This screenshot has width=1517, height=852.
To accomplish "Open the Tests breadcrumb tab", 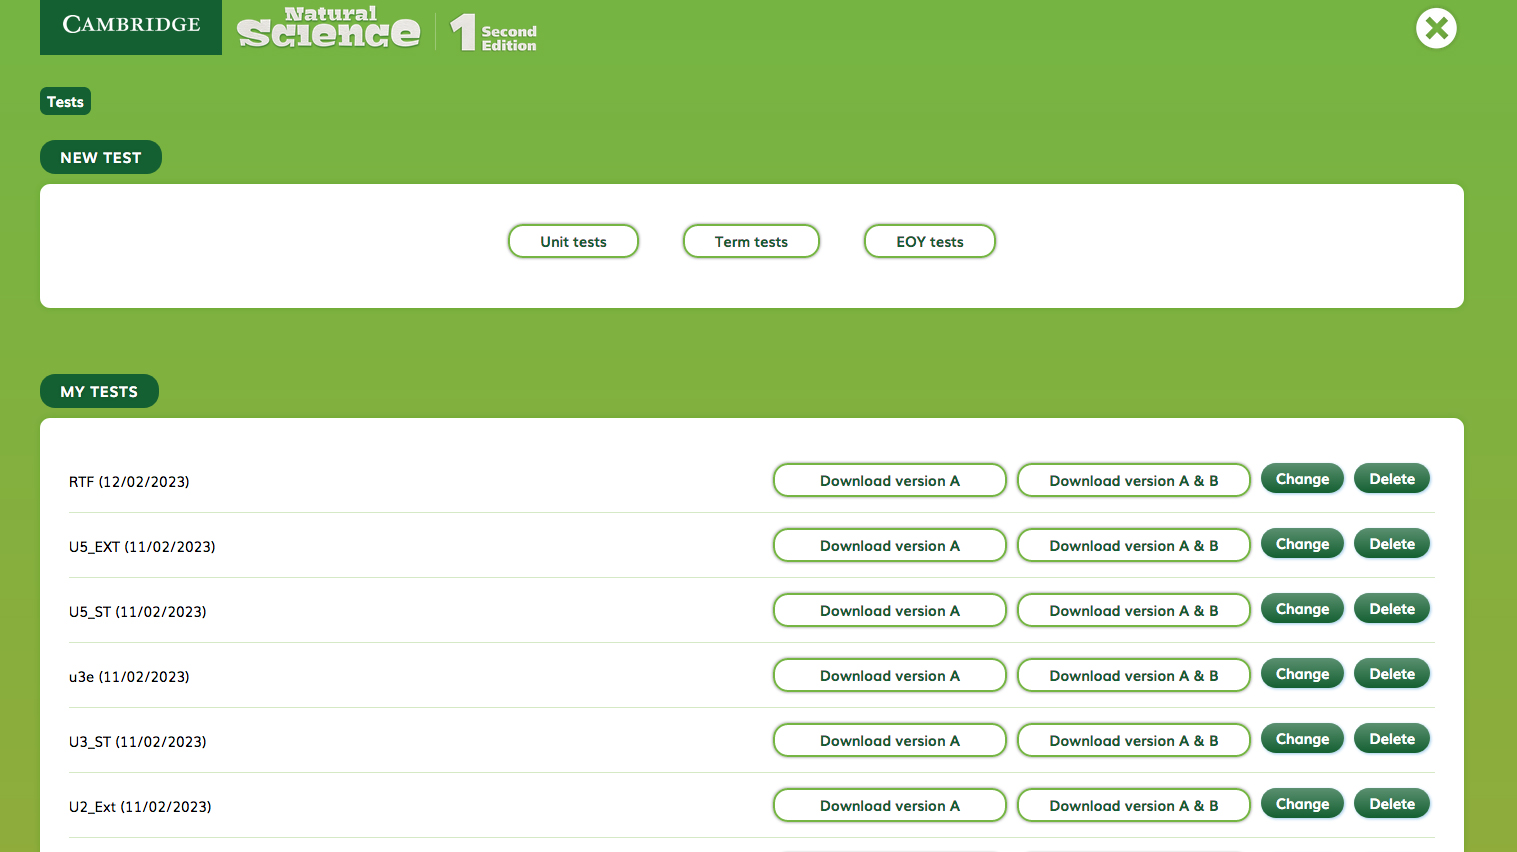I will [65, 101].
